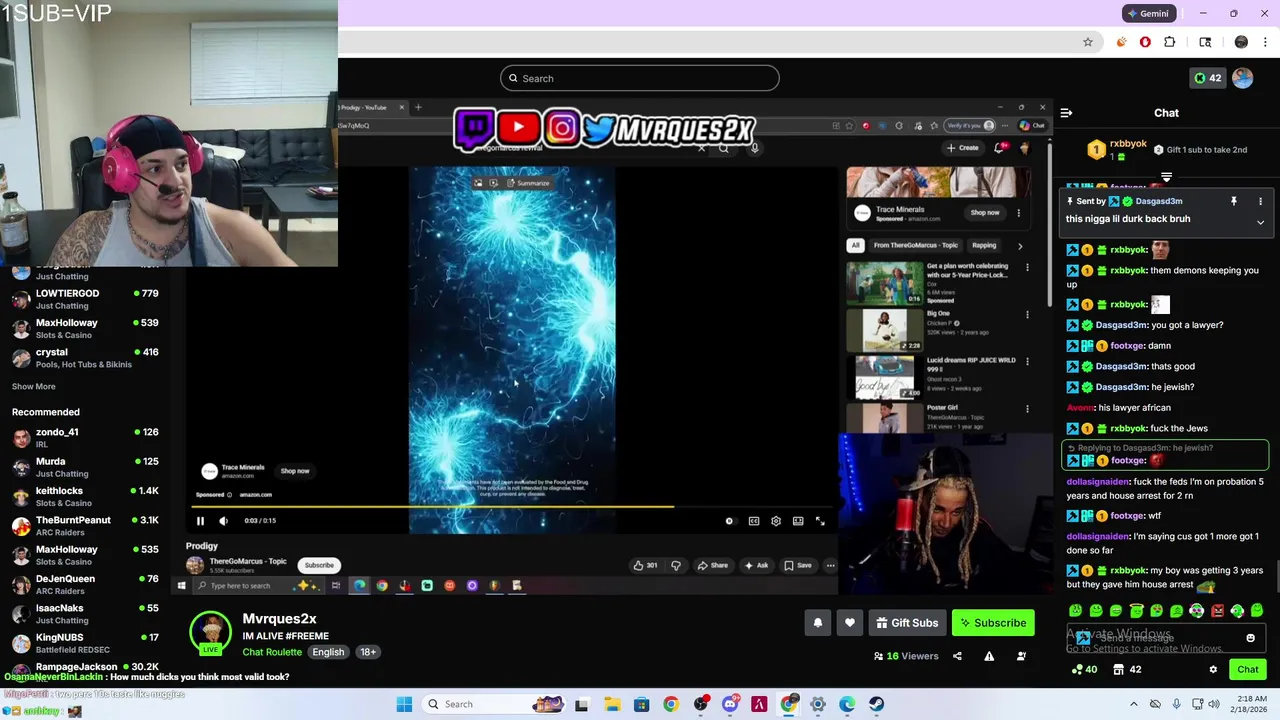Open Windows Start menu

[x=404, y=704]
